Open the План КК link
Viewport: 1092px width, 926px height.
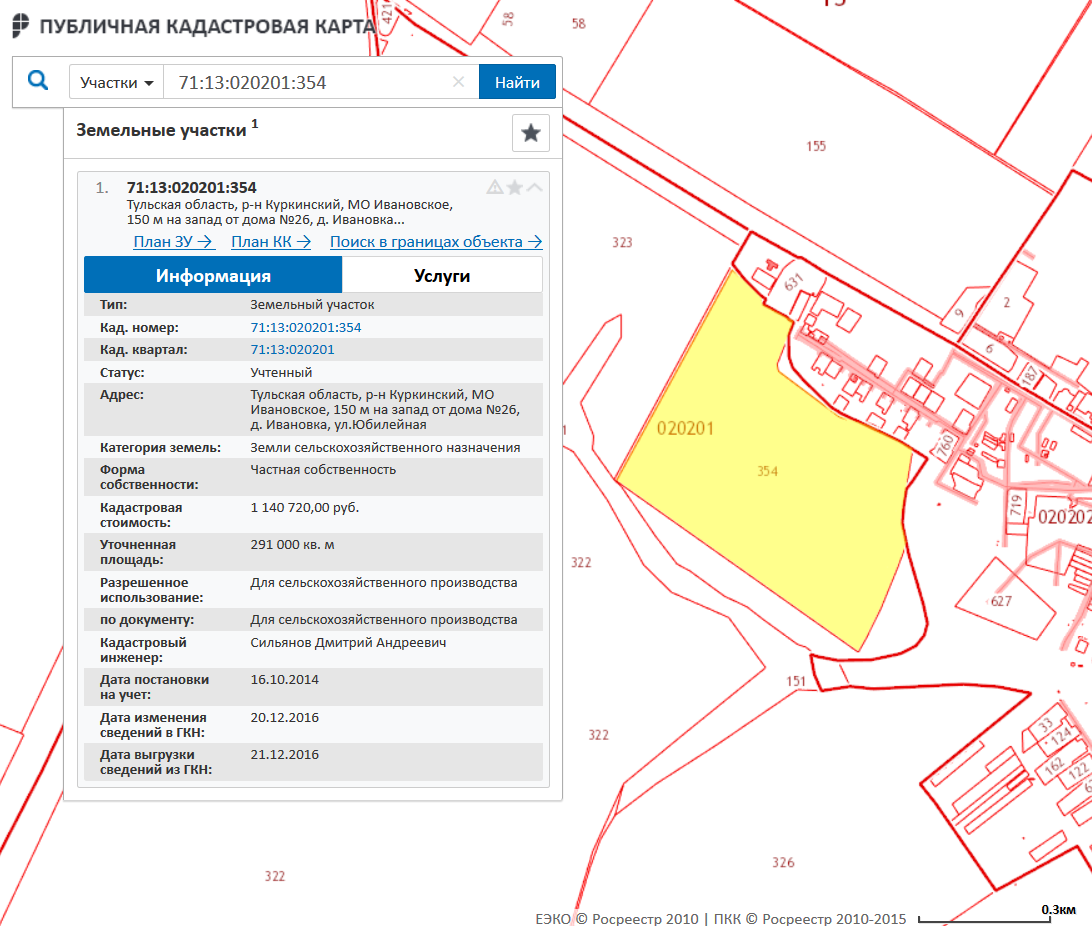click(x=271, y=241)
